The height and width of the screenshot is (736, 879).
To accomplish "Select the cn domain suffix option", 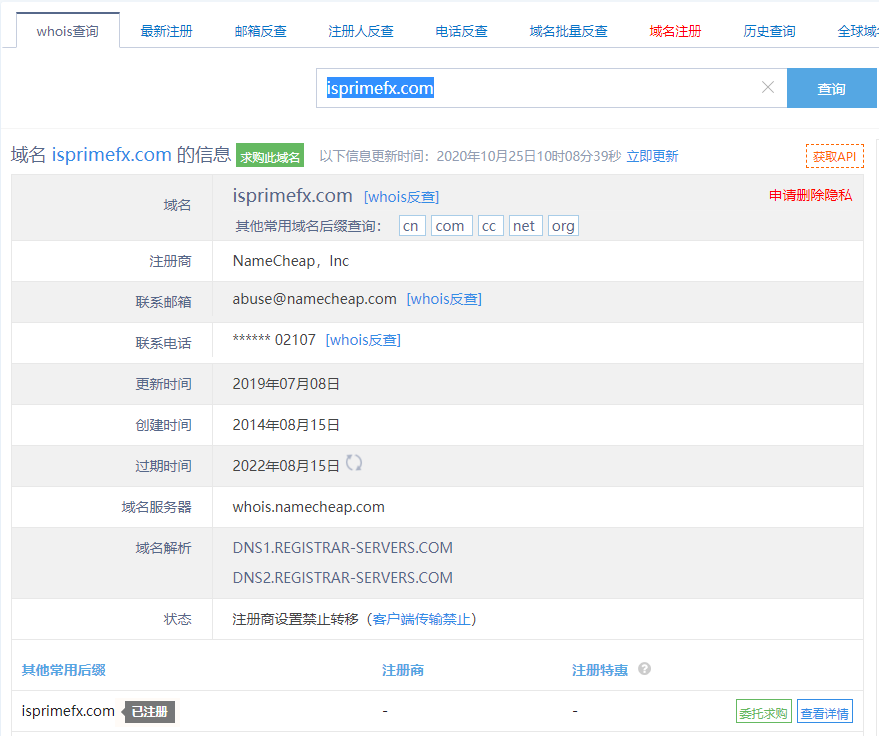I will click(411, 226).
